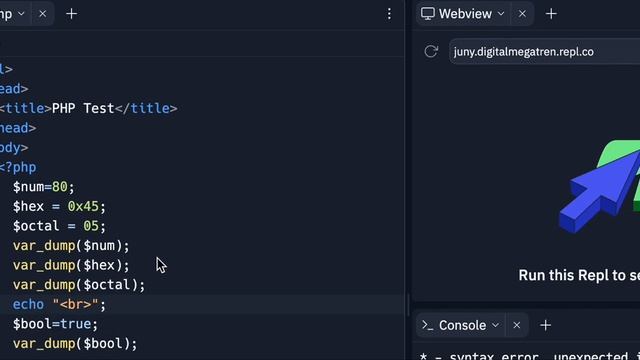Open the editor tab dropdown chevron
Viewport: 640px width, 360px height.
(22, 14)
